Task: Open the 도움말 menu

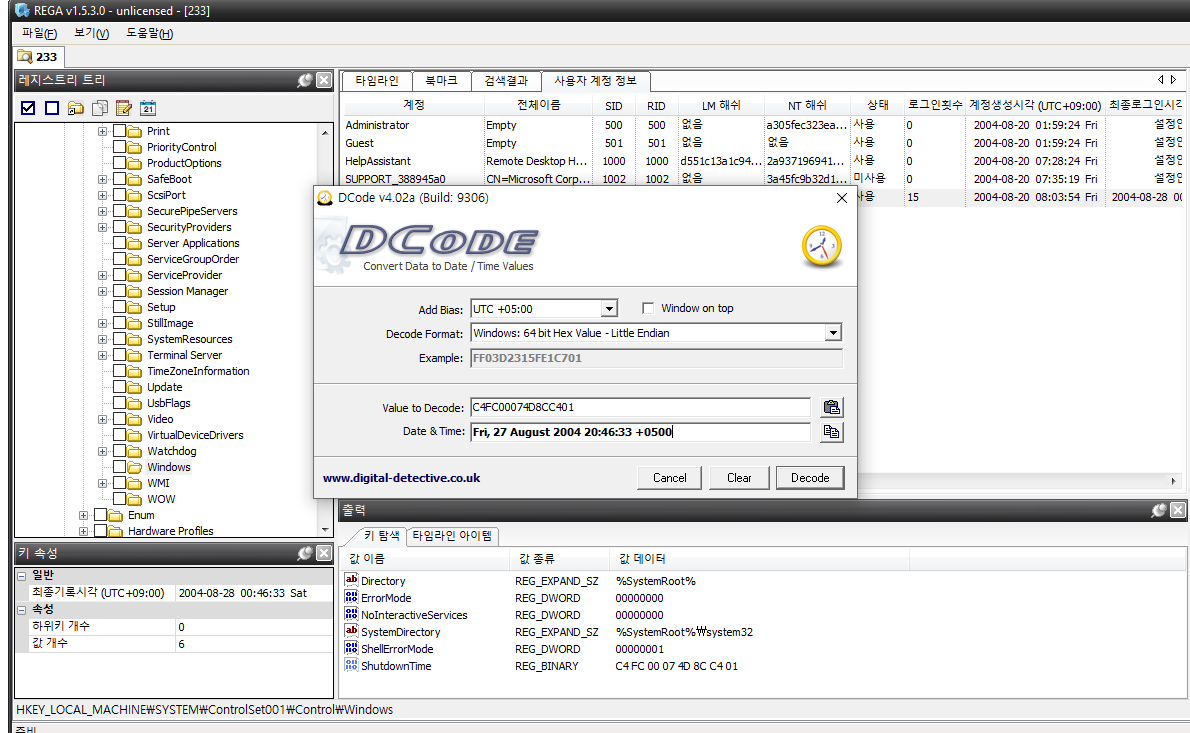Action: (149, 33)
